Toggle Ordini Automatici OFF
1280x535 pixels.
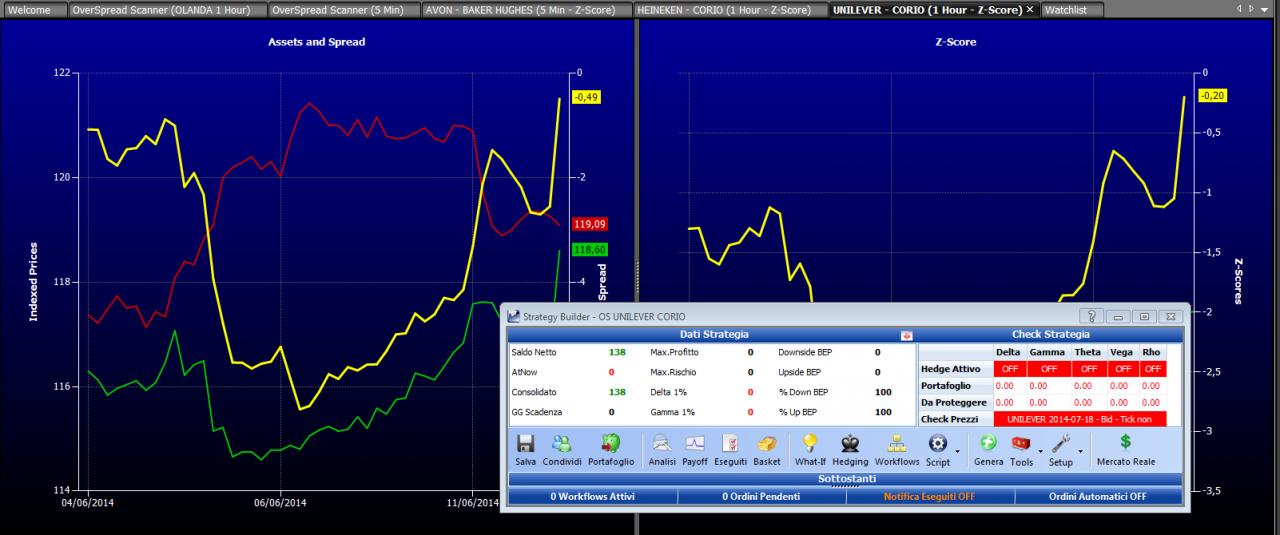(1098, 496)
